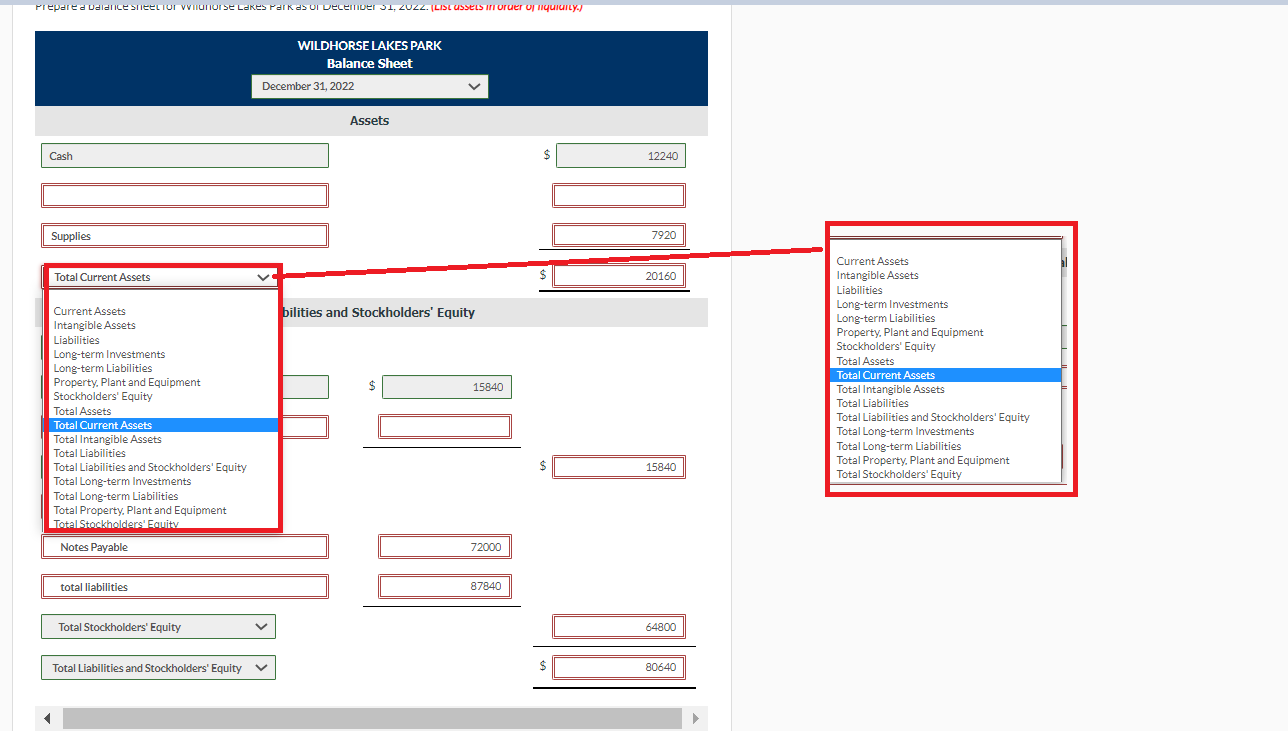Choose Intangible Assets in the form's open dropdown list

coord(95,325)
